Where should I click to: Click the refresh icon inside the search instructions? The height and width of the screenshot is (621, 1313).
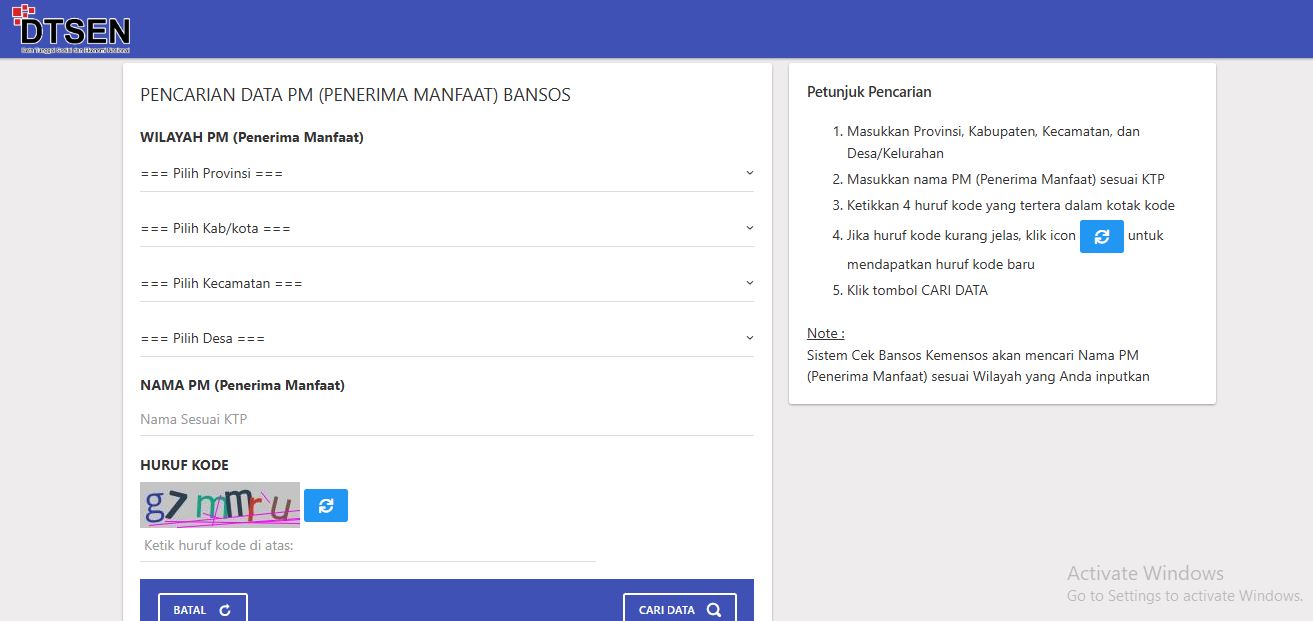[1101, 237]
